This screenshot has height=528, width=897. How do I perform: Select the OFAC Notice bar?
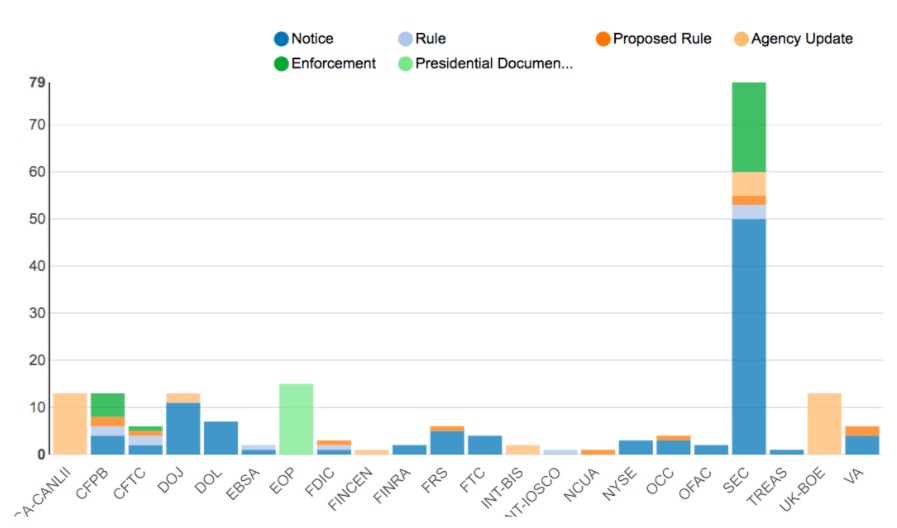pos(711,450)
